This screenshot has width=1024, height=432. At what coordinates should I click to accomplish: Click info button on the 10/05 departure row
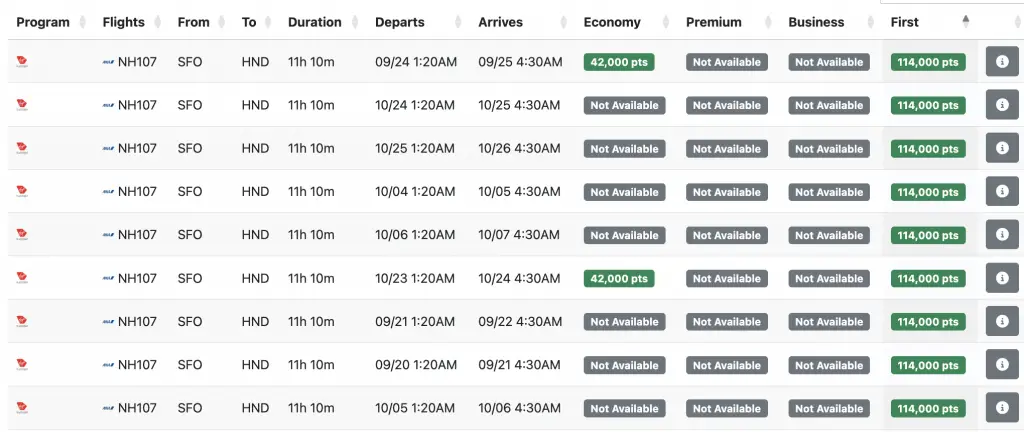pyautogui.click(x=1002, y=408)
